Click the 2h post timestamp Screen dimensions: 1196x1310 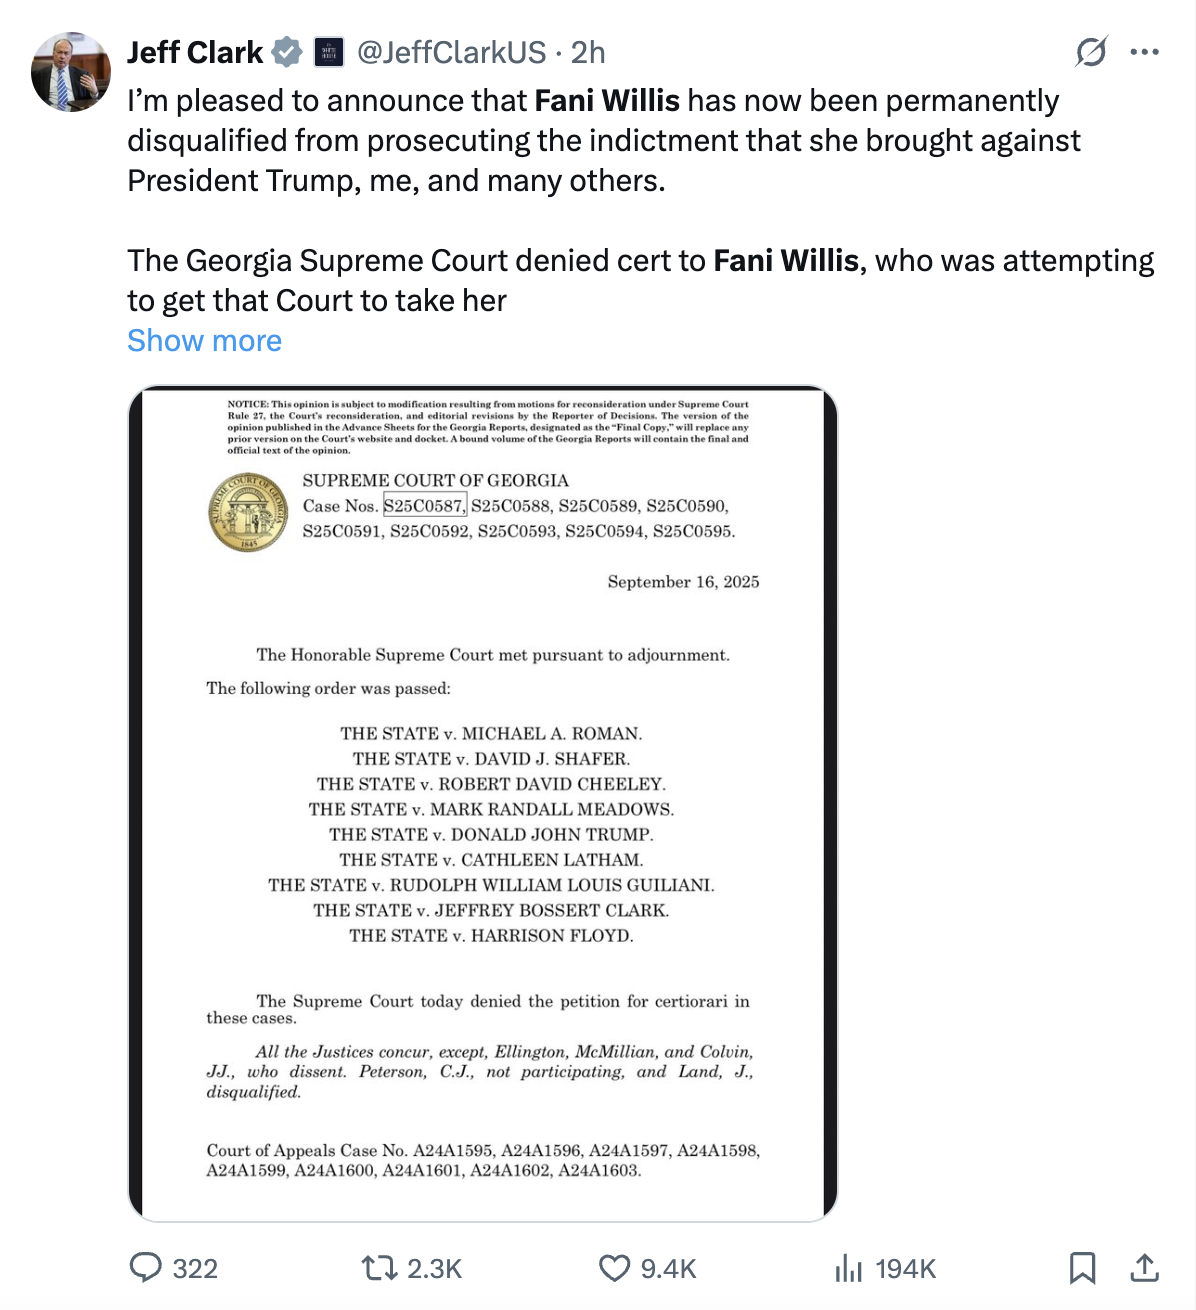coord(588,52)
